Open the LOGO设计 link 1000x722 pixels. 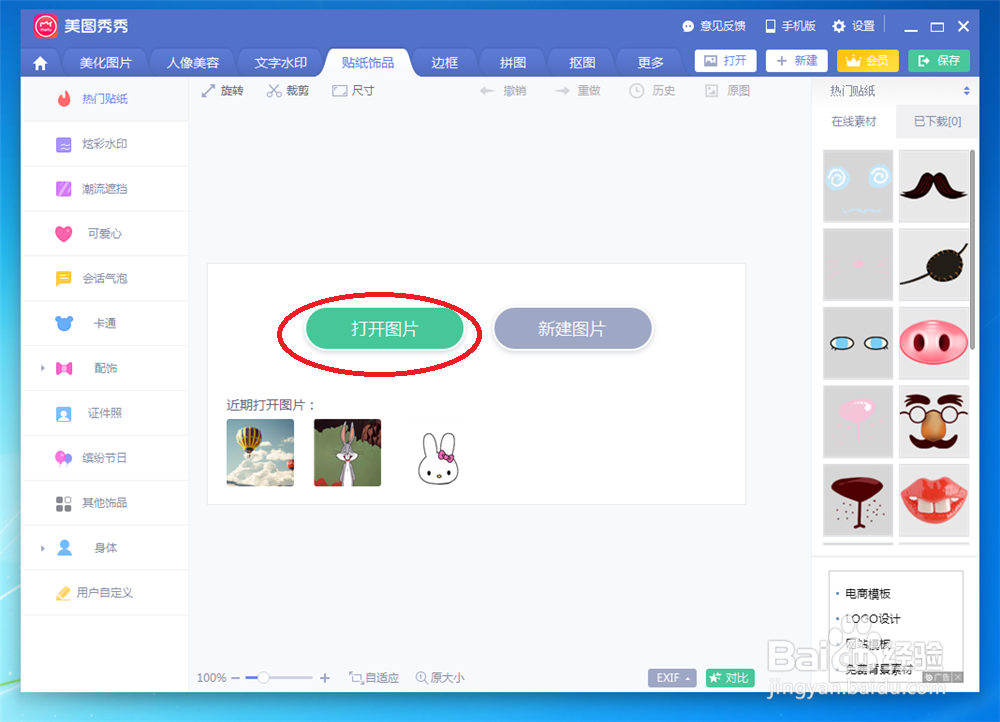[x=872, y=619]
